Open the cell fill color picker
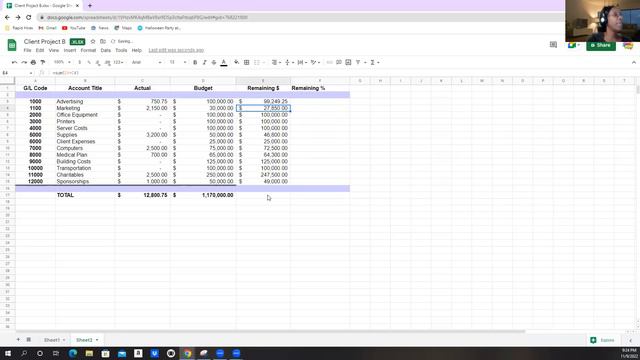640x360 pixels. tap(236, 62)
